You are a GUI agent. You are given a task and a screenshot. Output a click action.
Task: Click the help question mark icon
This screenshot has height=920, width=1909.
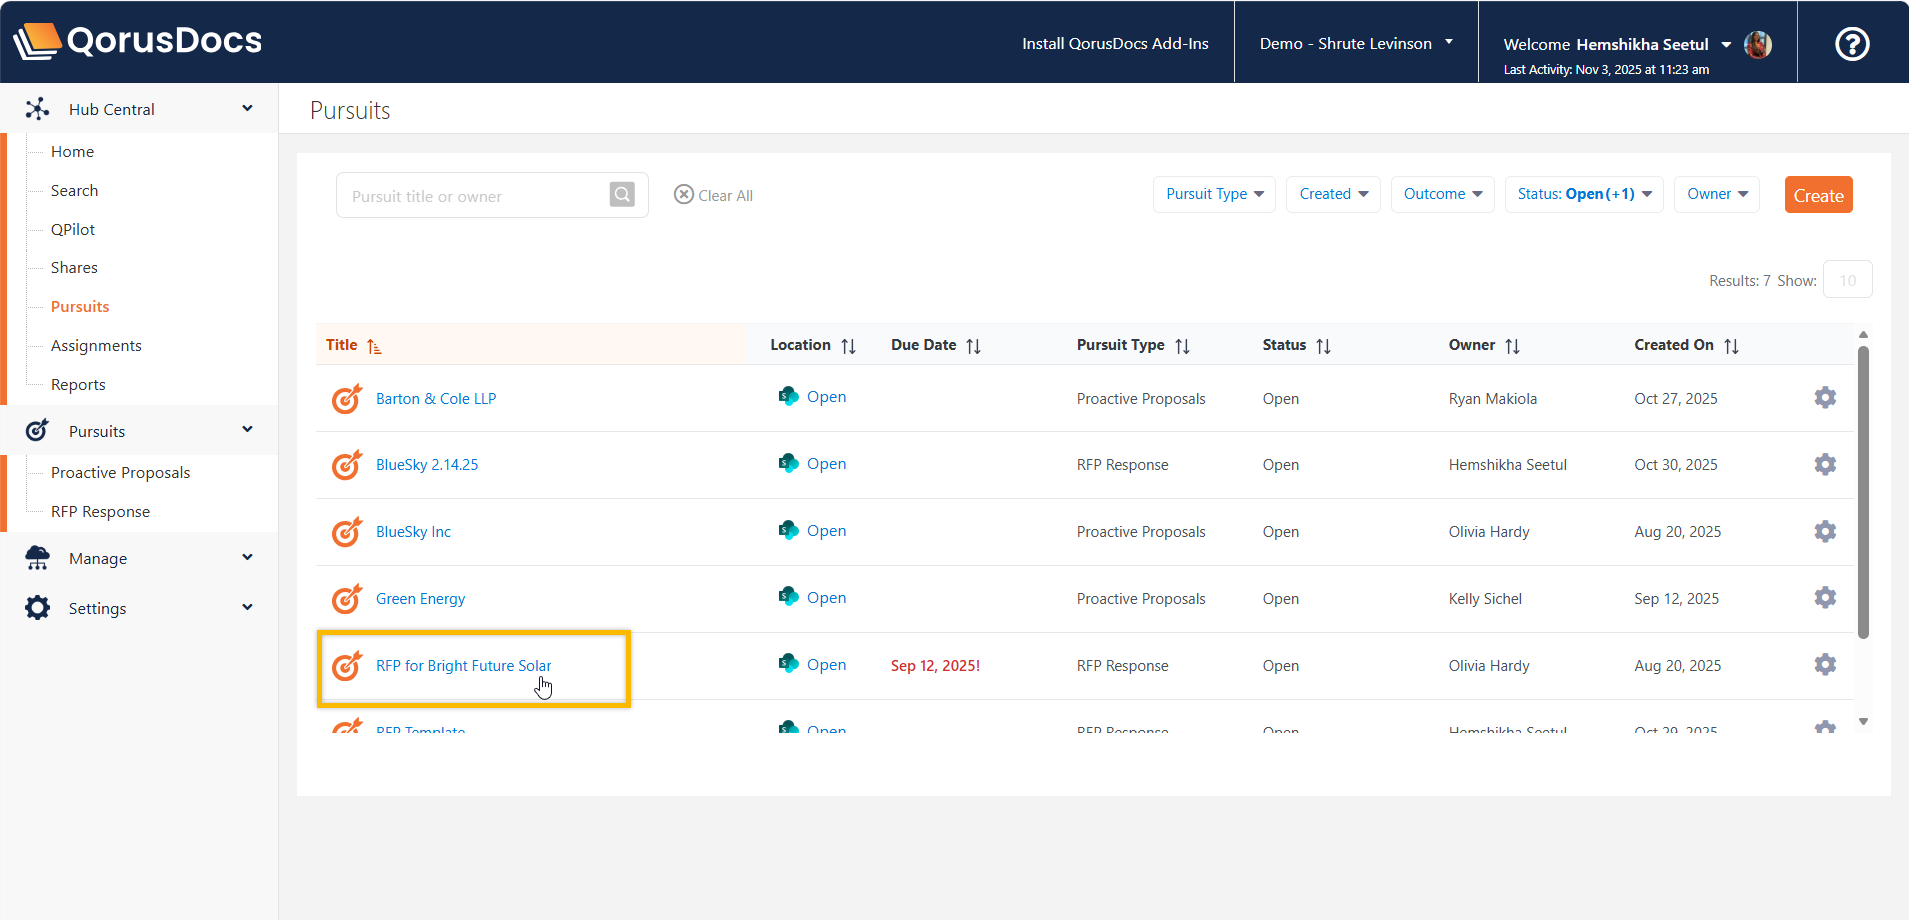pyautogui.click(x=1851, y=44)
